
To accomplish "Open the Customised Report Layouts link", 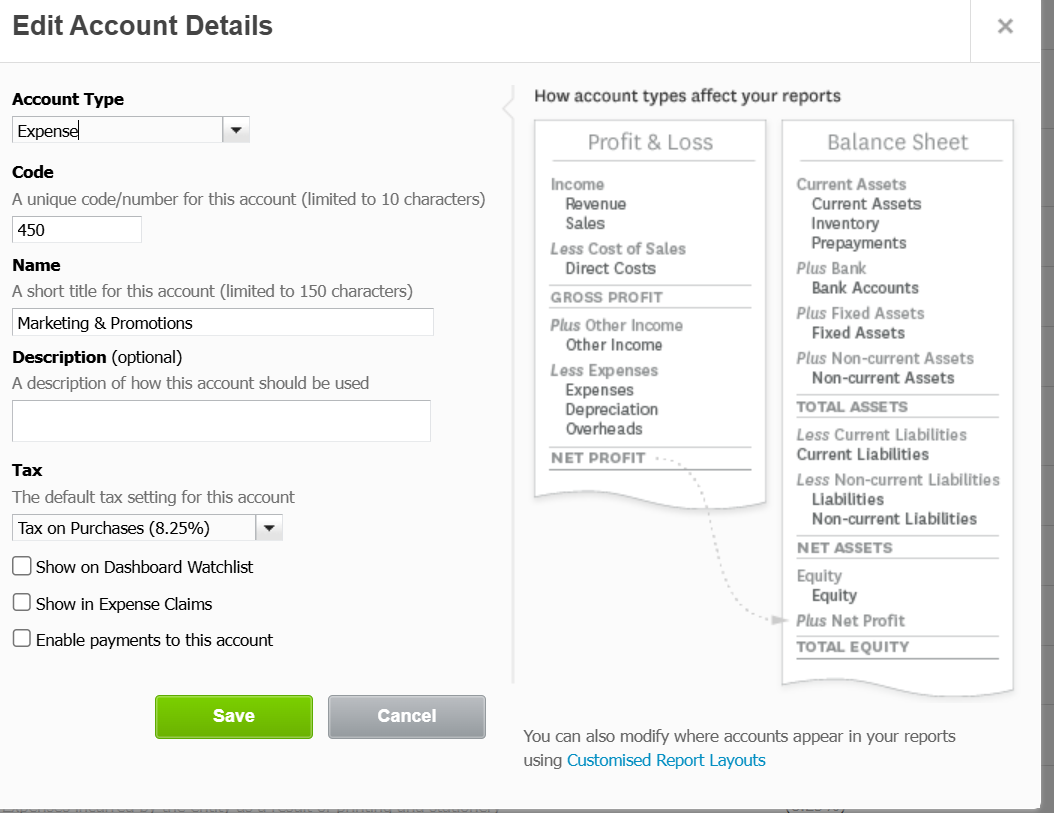I will [666, 760].
